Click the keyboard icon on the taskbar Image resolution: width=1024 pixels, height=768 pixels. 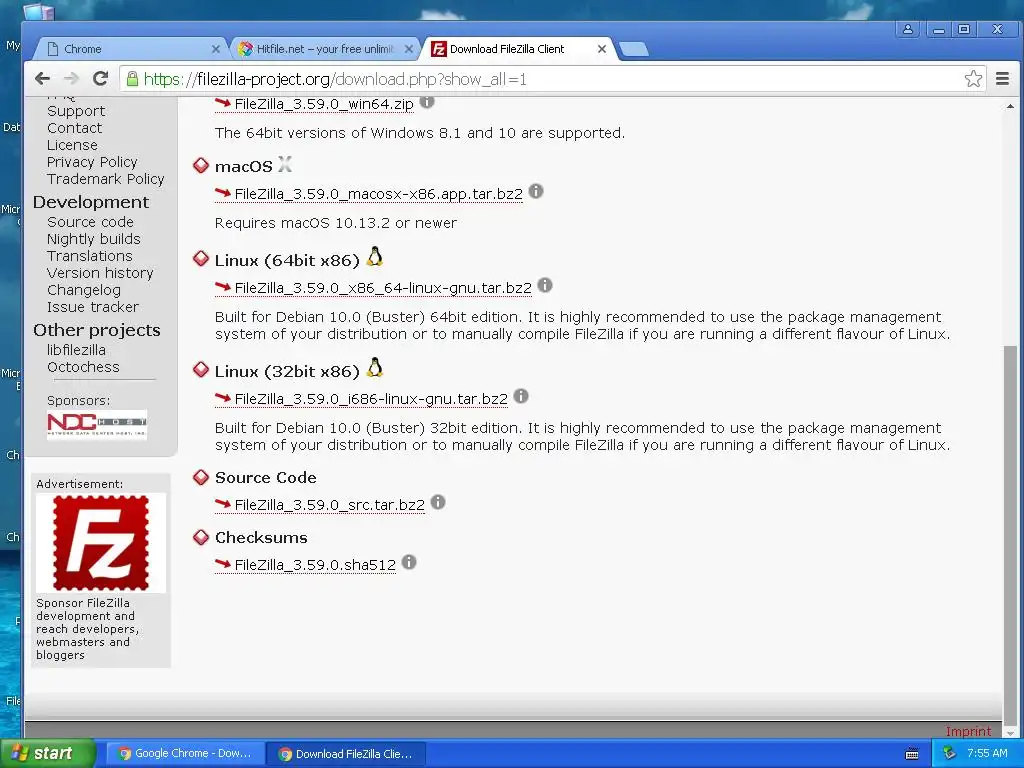(912, 754)
